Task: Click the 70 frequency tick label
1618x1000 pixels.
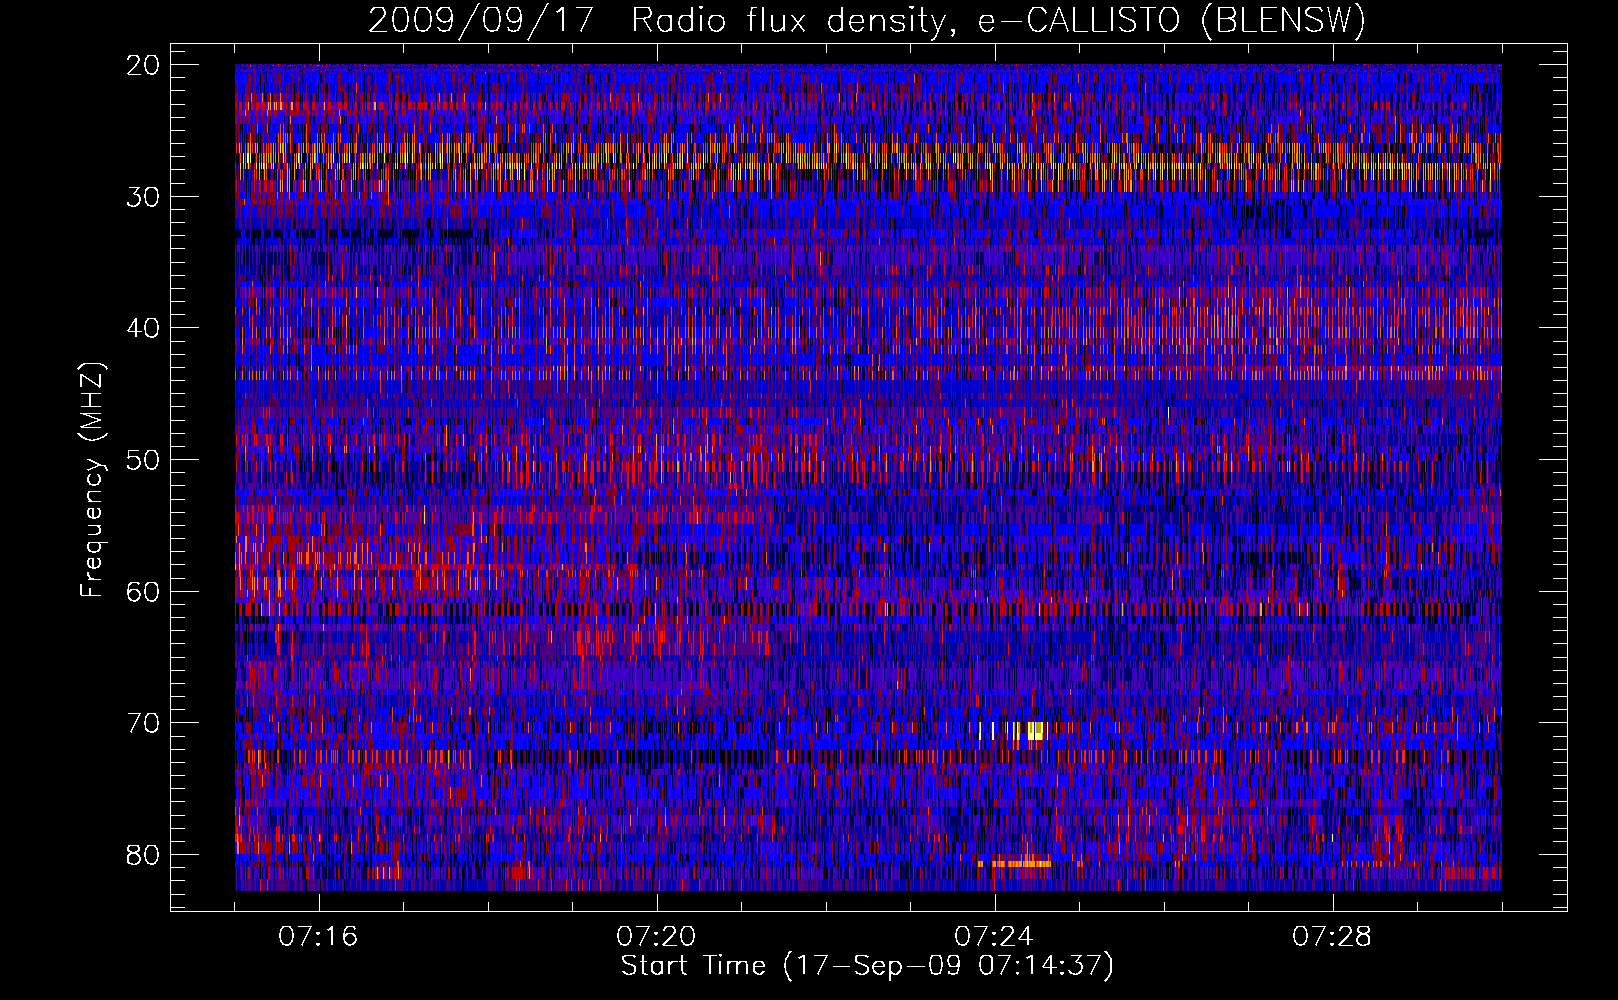Action: tap(144, 723)
